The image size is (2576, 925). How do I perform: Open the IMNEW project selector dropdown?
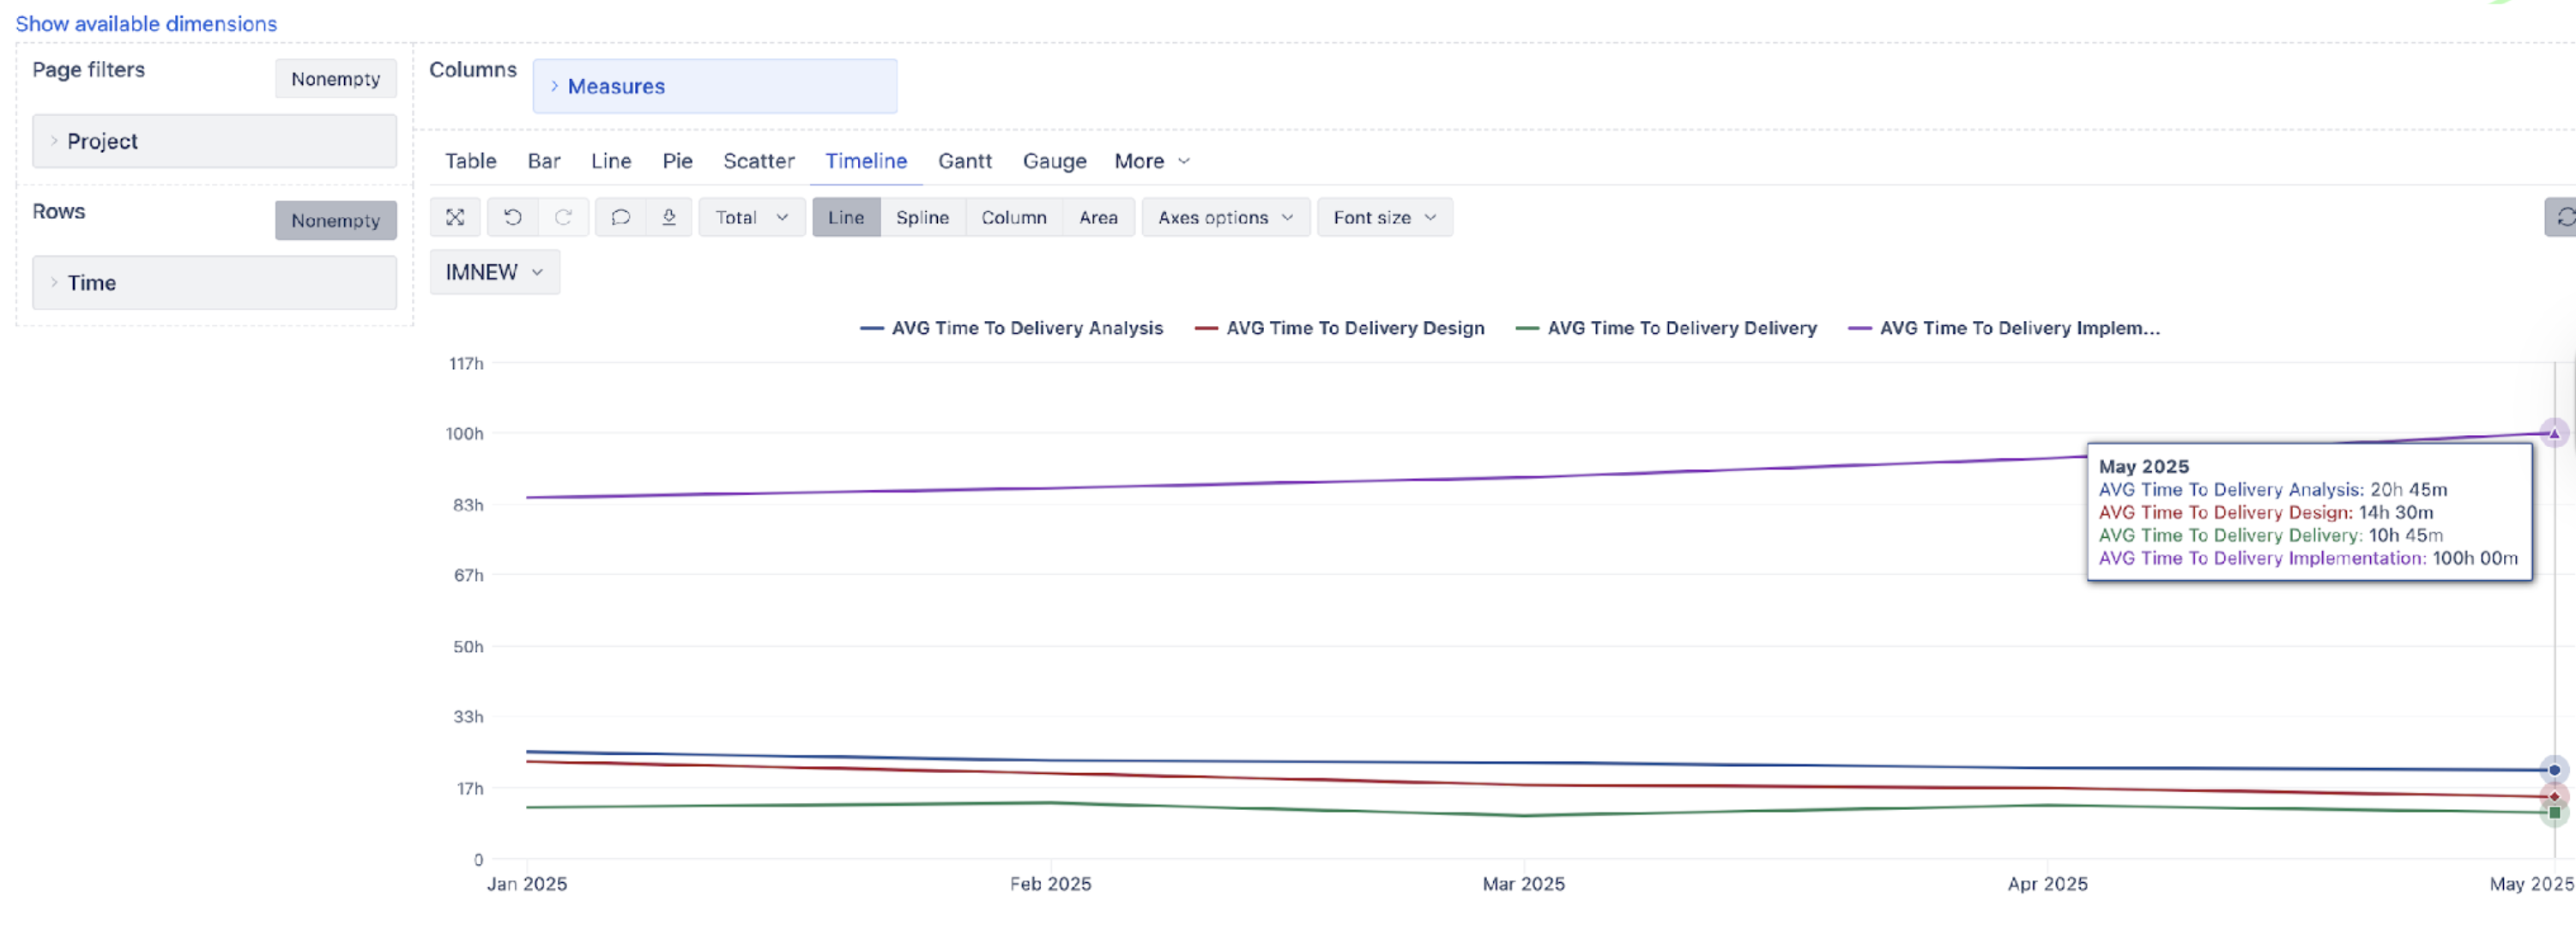point(494,272)
